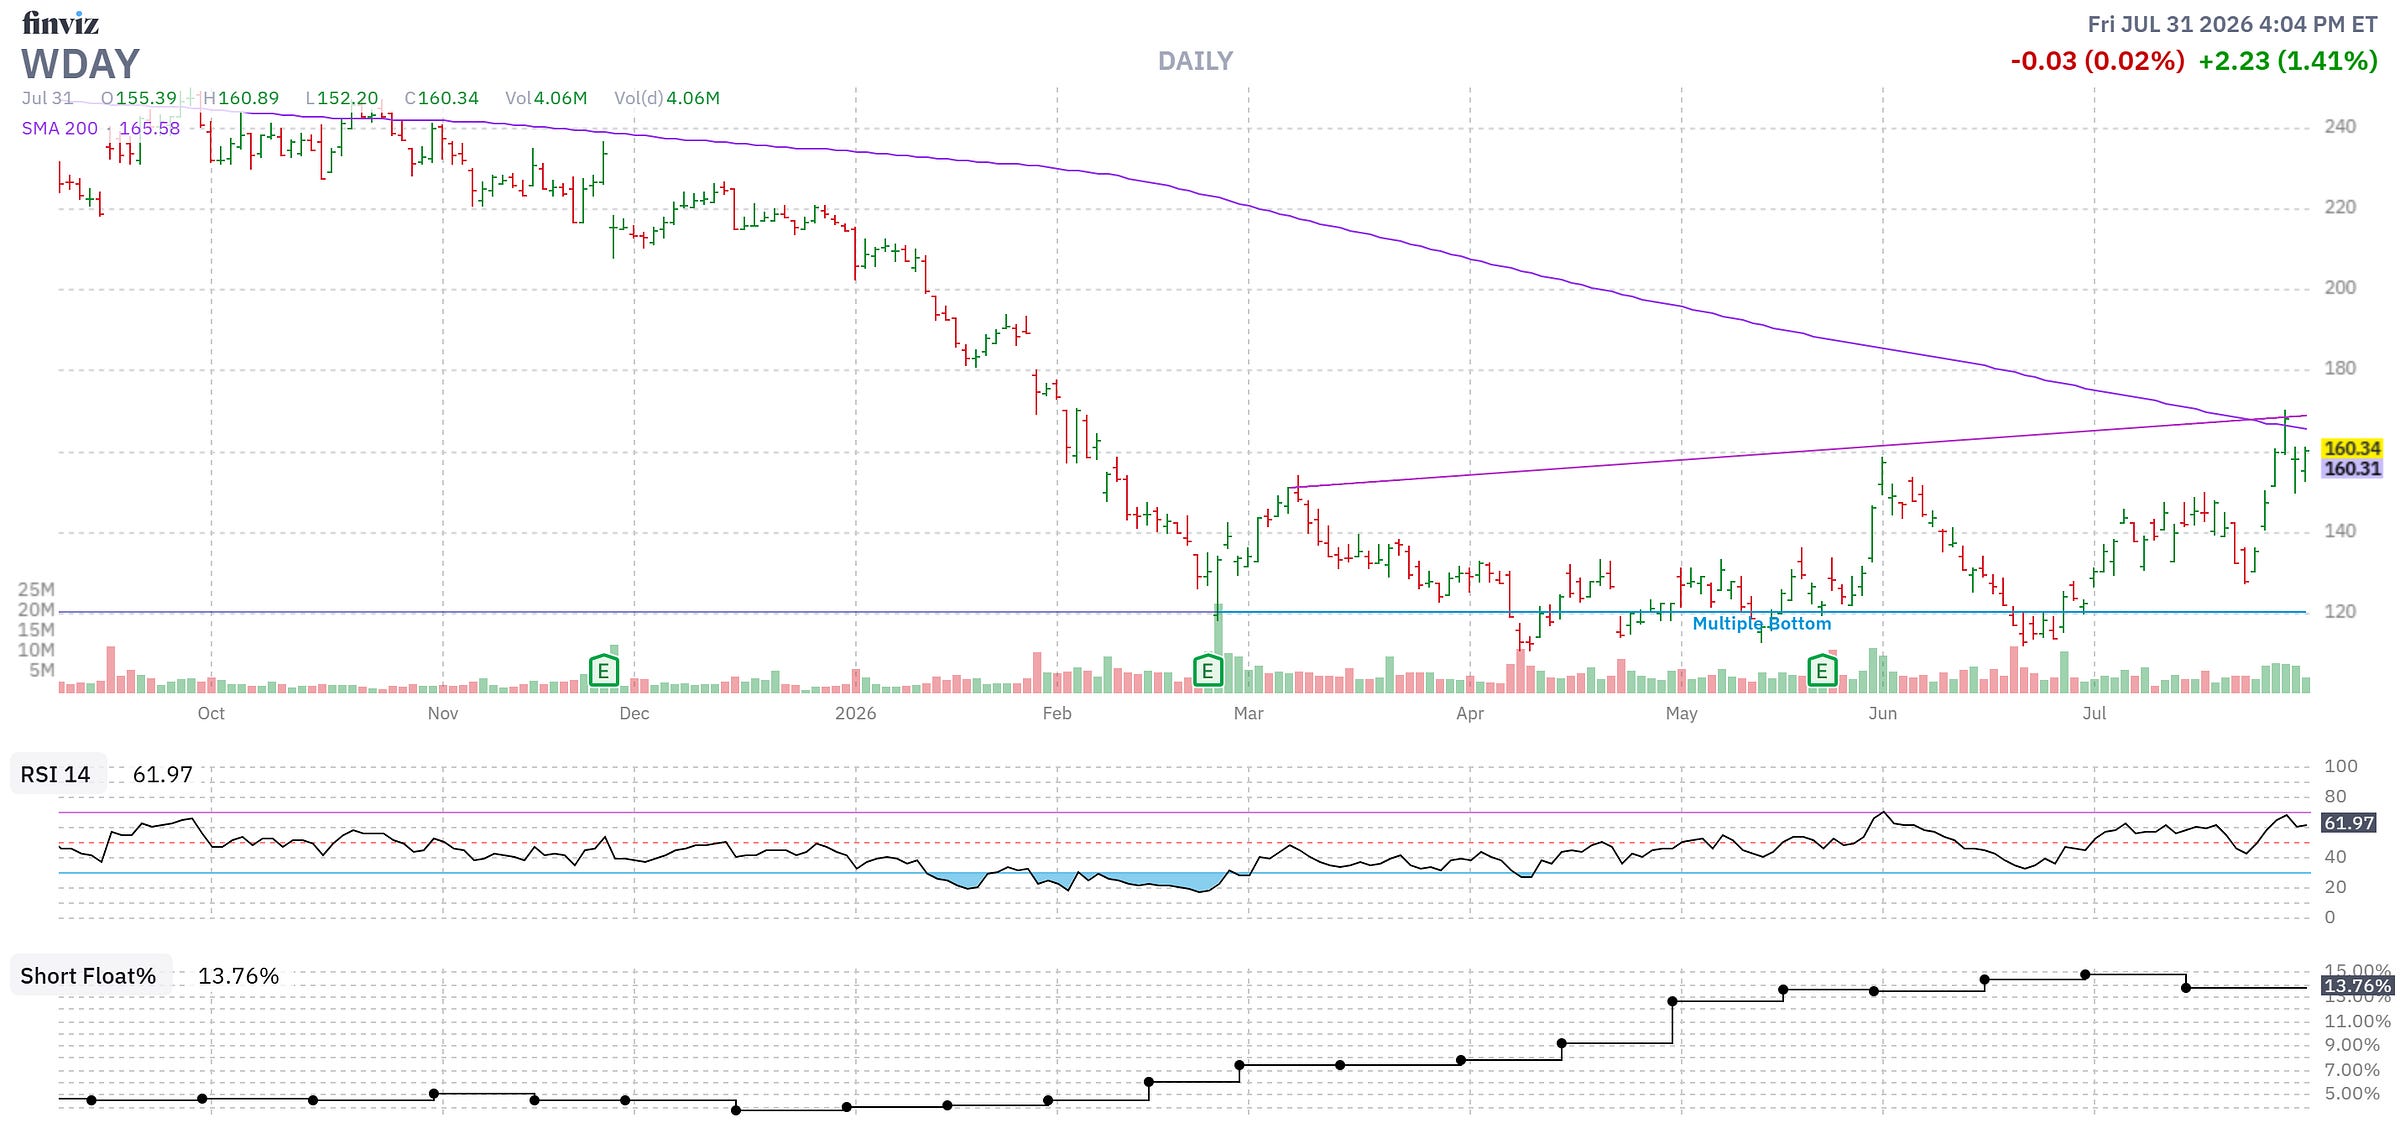Viewport: 2400px width, 1145px height.
Task: Click the Apr month axis label
Action: tap(1470, 713)
